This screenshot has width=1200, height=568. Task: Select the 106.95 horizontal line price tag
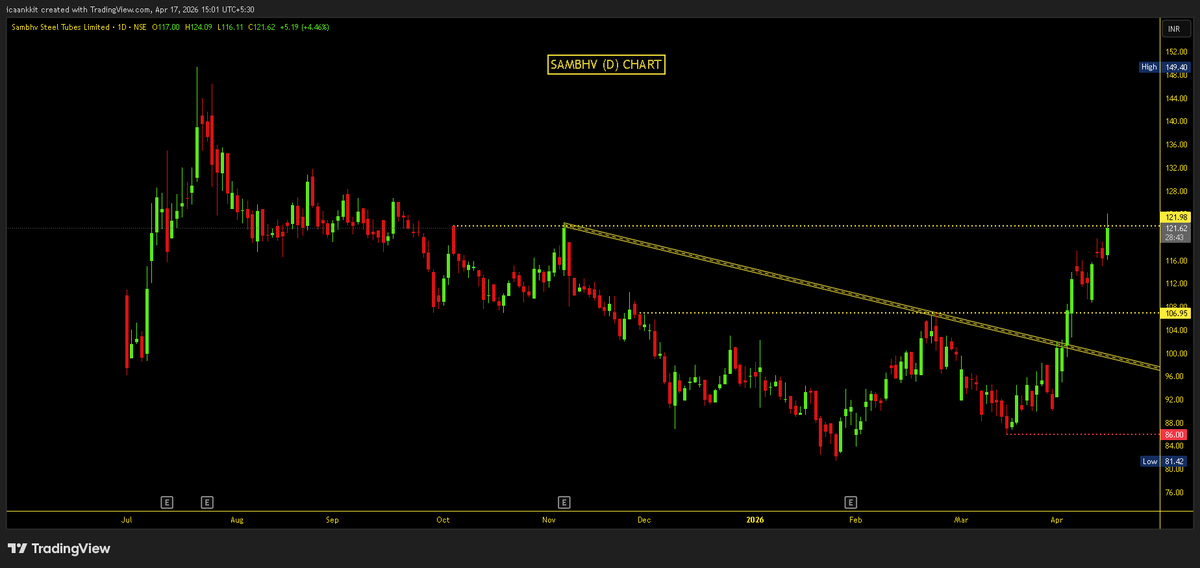(1175, 313)
